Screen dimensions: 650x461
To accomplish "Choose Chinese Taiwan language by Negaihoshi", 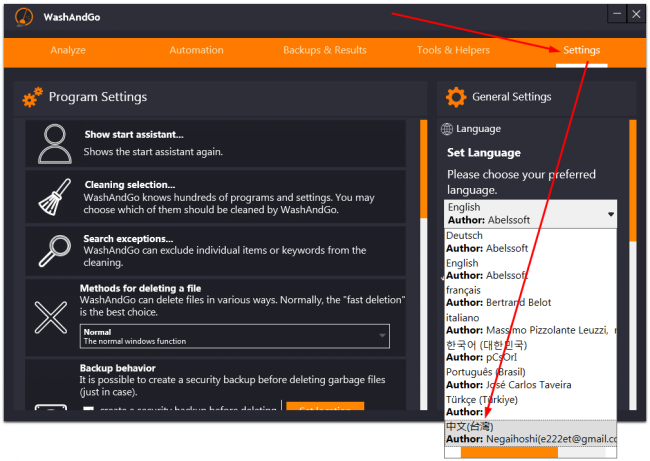I will coord(531,433).
